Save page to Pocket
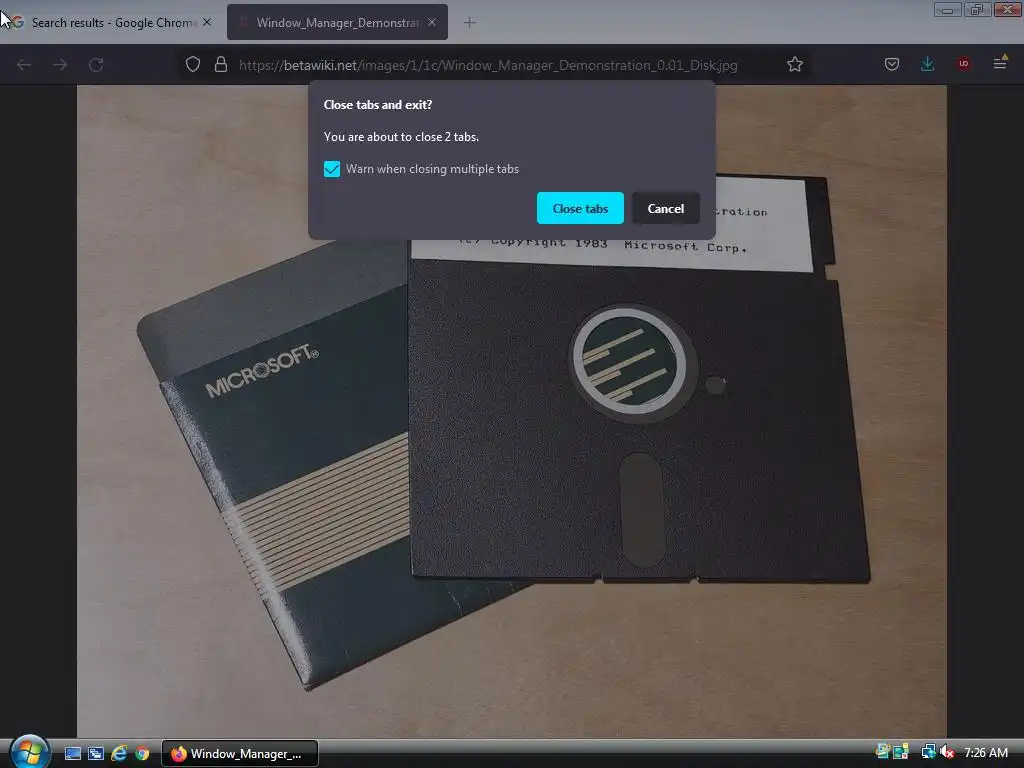The height and width of the screenshot is (768, 1024). tap(892, 64)
